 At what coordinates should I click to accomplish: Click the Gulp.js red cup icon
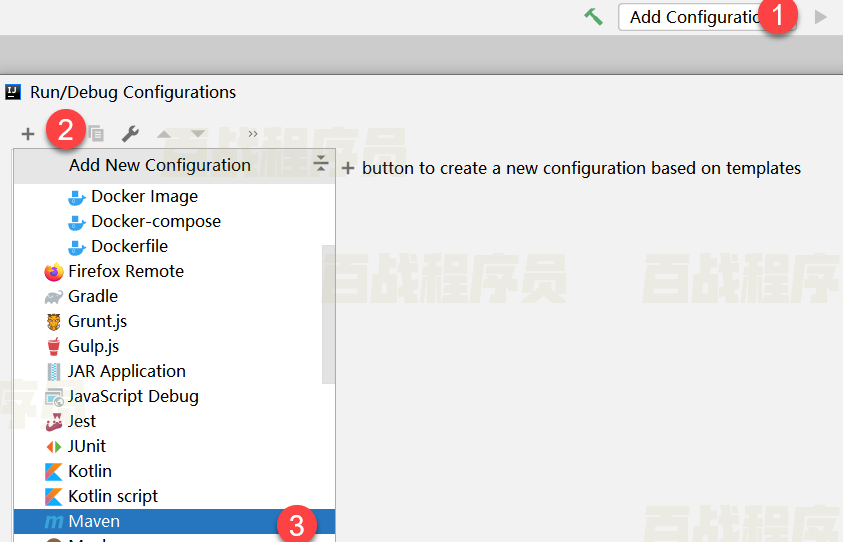[x=54, y=347]
